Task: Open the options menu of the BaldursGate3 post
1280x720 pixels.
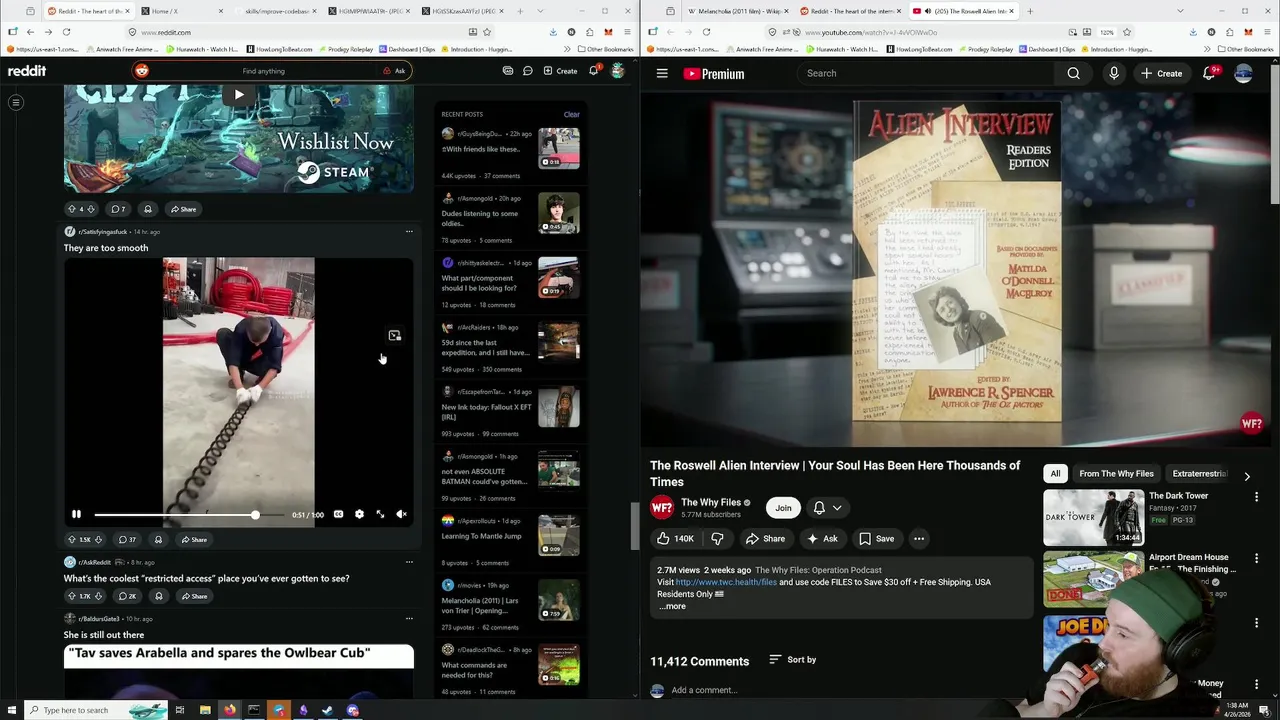Action: [x=409, y=618]
